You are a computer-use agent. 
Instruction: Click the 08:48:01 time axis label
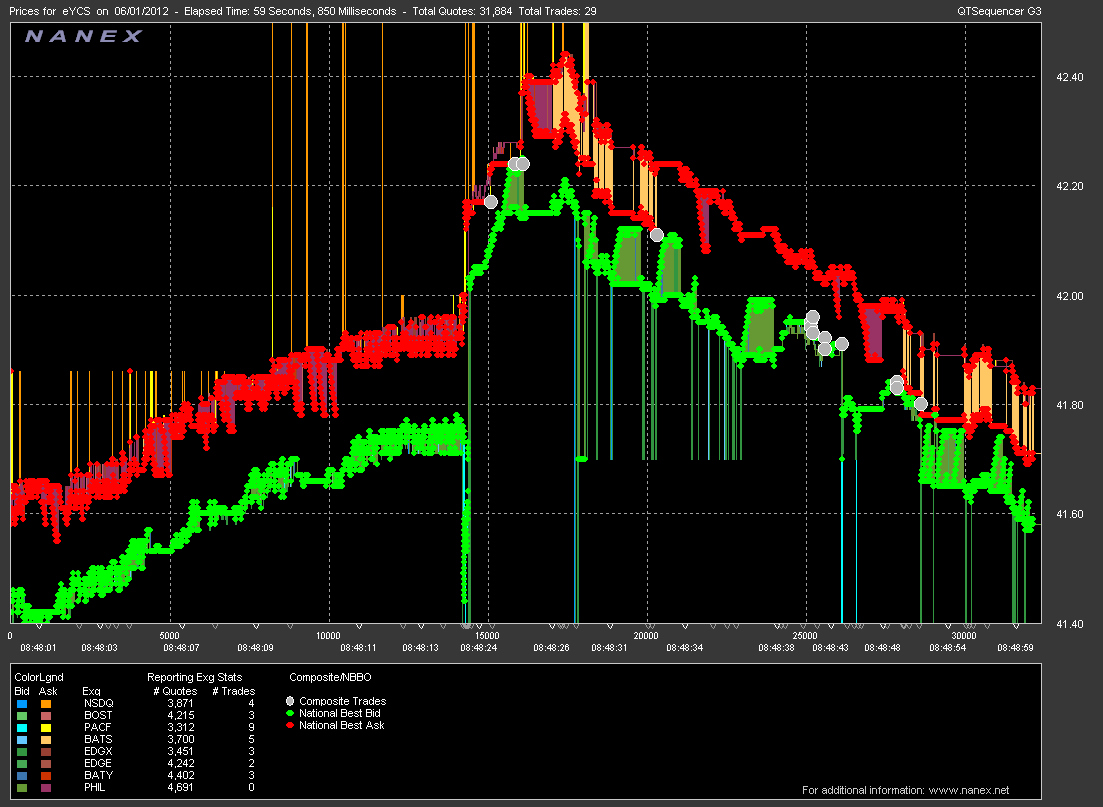click(38, 647)
